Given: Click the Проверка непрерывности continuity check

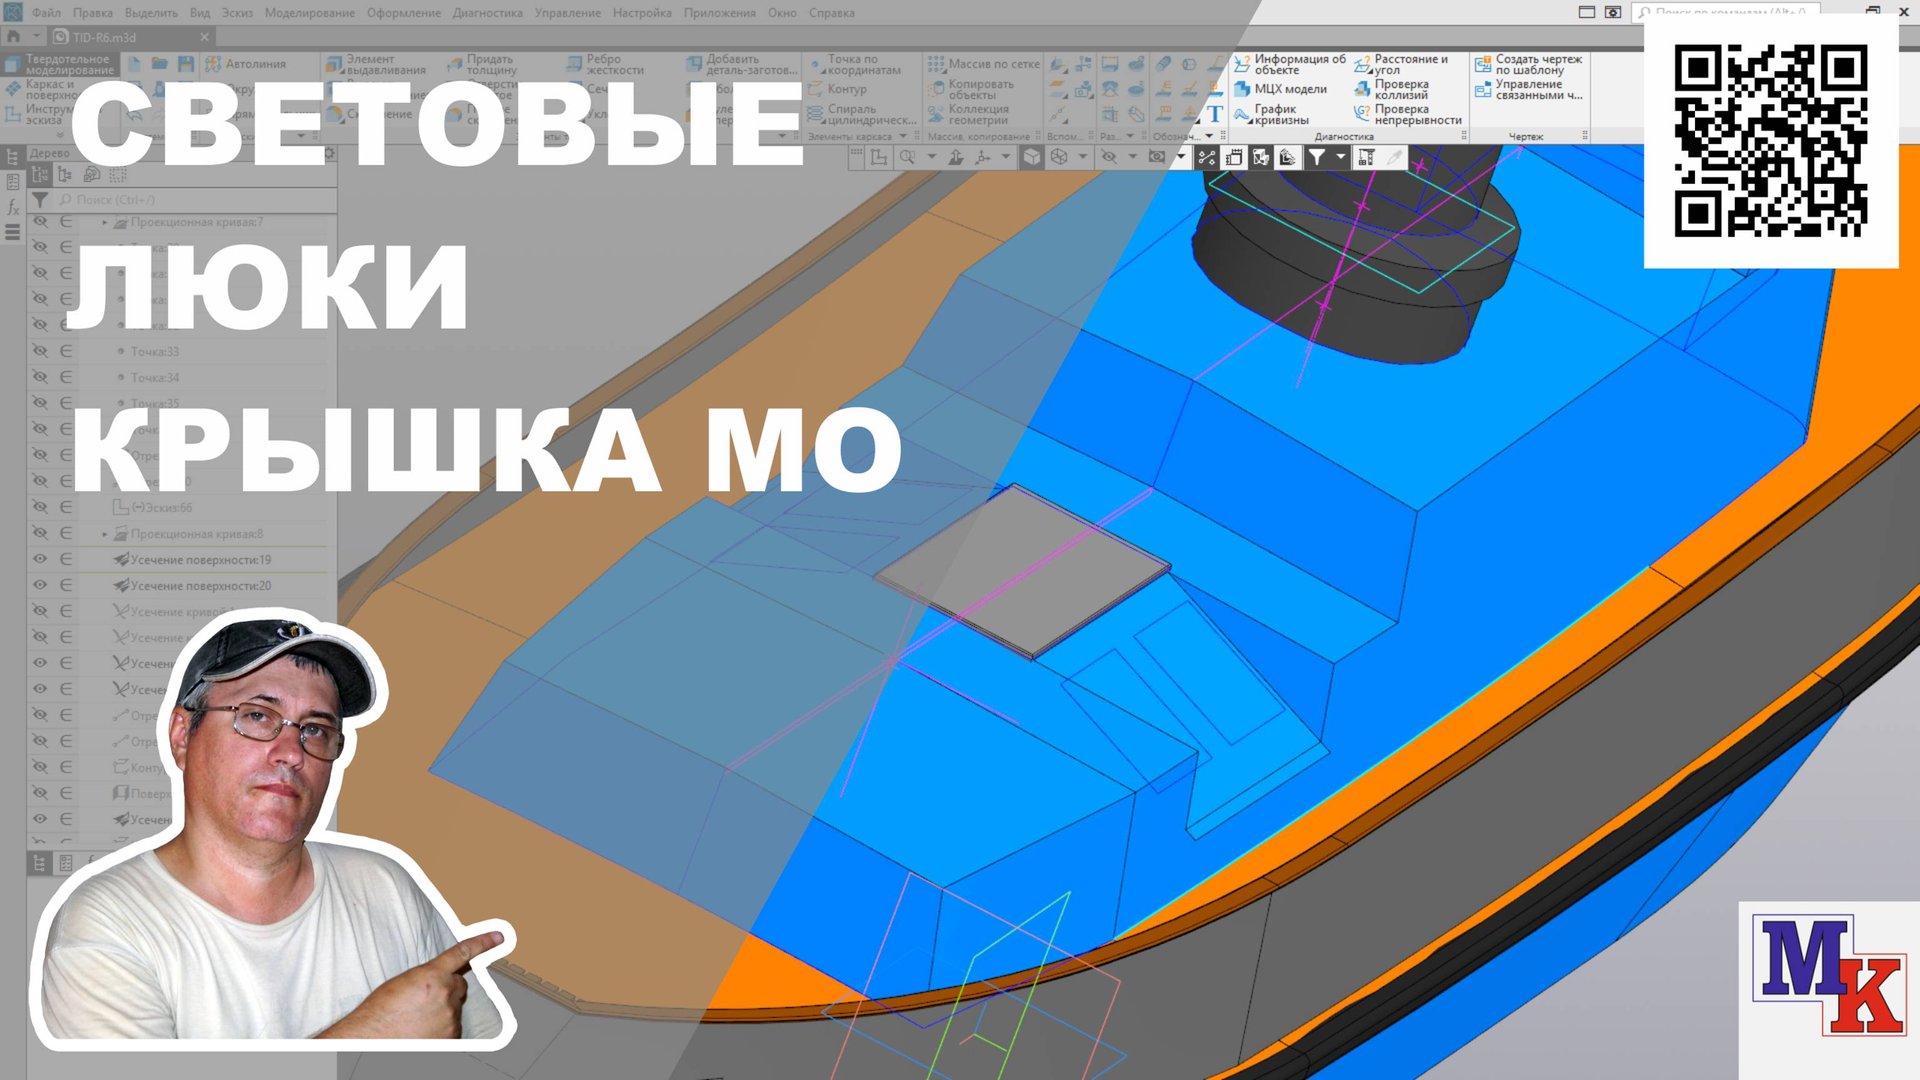Looking at the screenshot, I should (x=1362, y=114).
